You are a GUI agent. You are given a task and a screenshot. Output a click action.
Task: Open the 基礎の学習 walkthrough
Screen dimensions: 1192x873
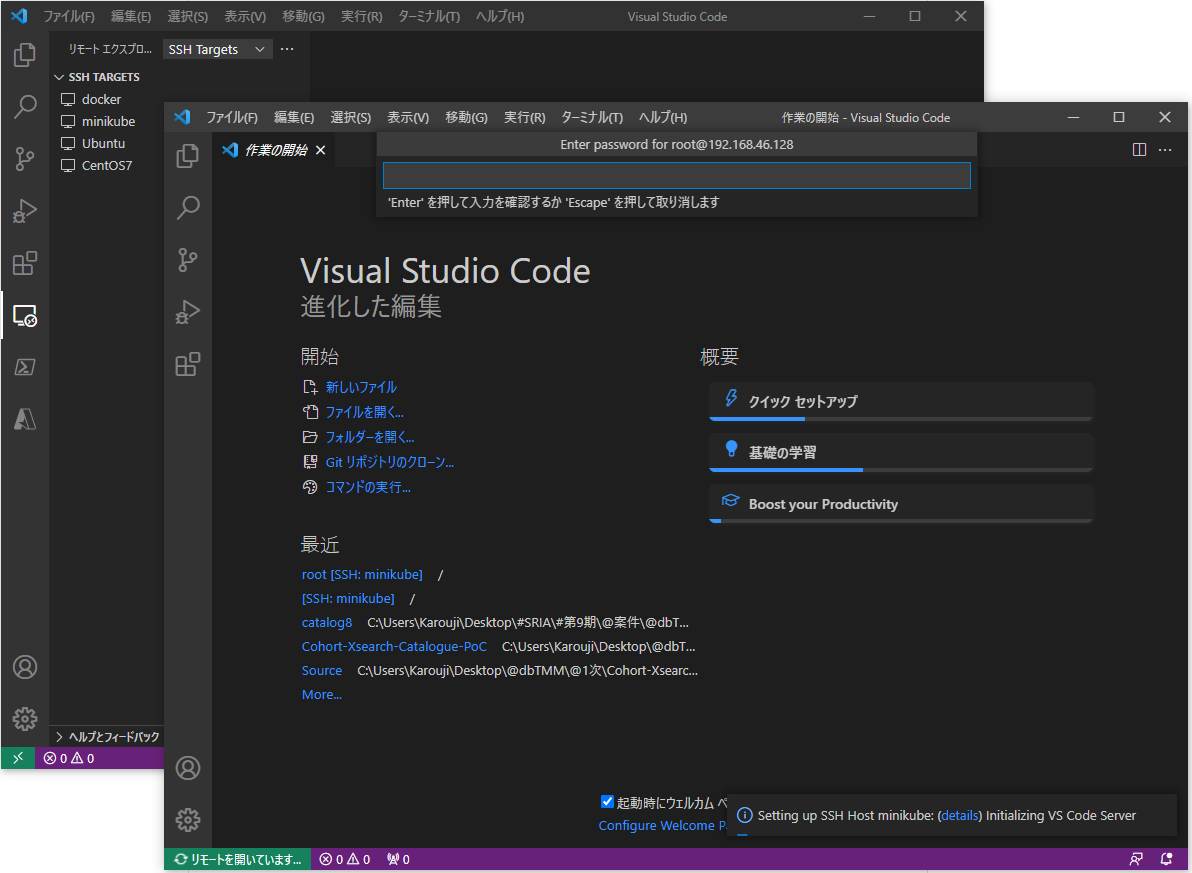[901, 452]
